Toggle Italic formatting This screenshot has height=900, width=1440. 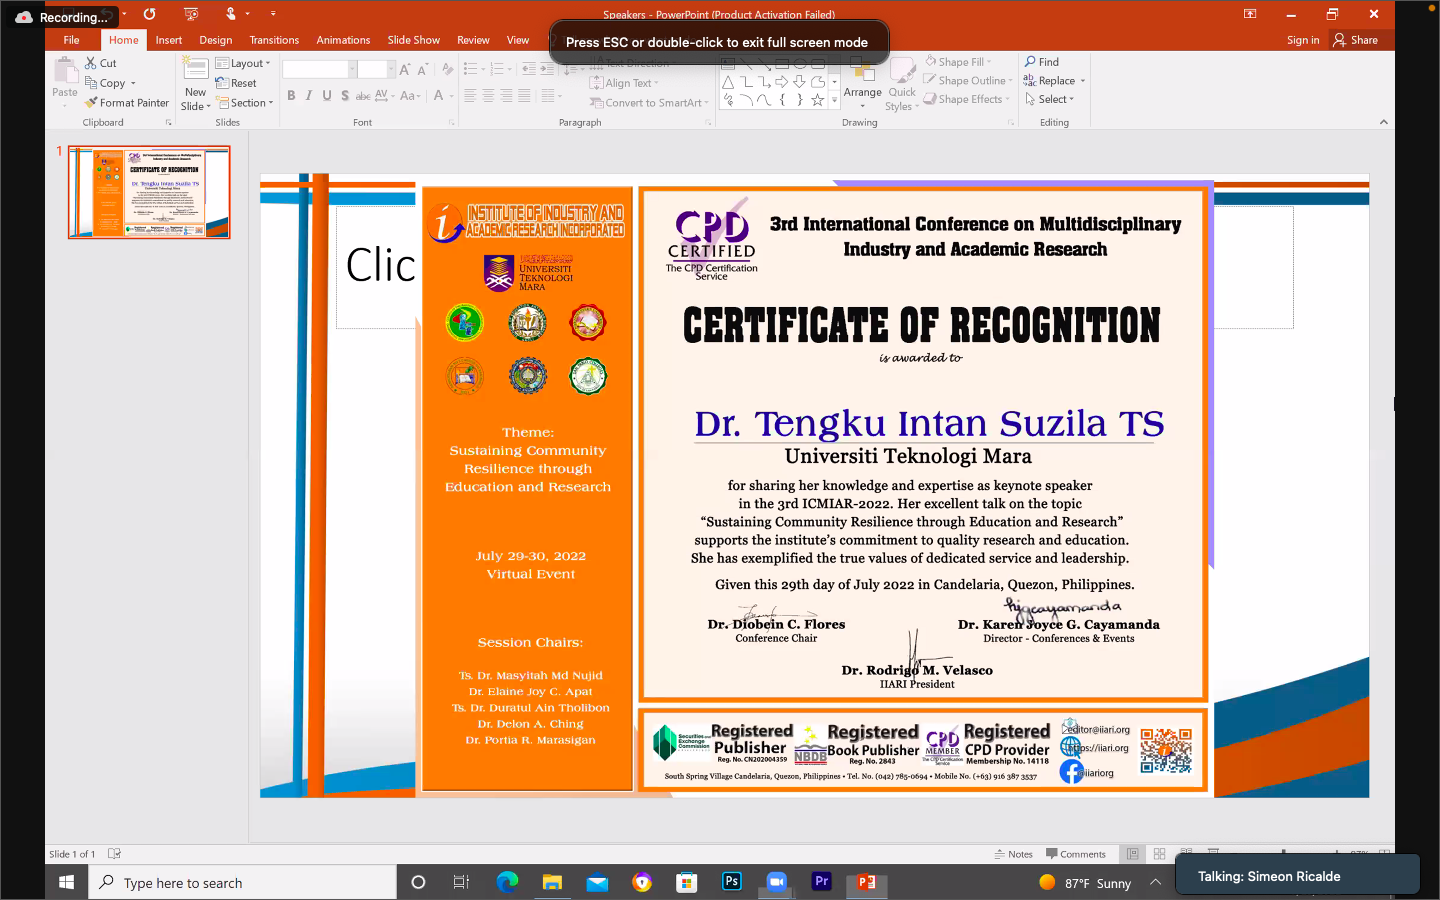(309, 96)
